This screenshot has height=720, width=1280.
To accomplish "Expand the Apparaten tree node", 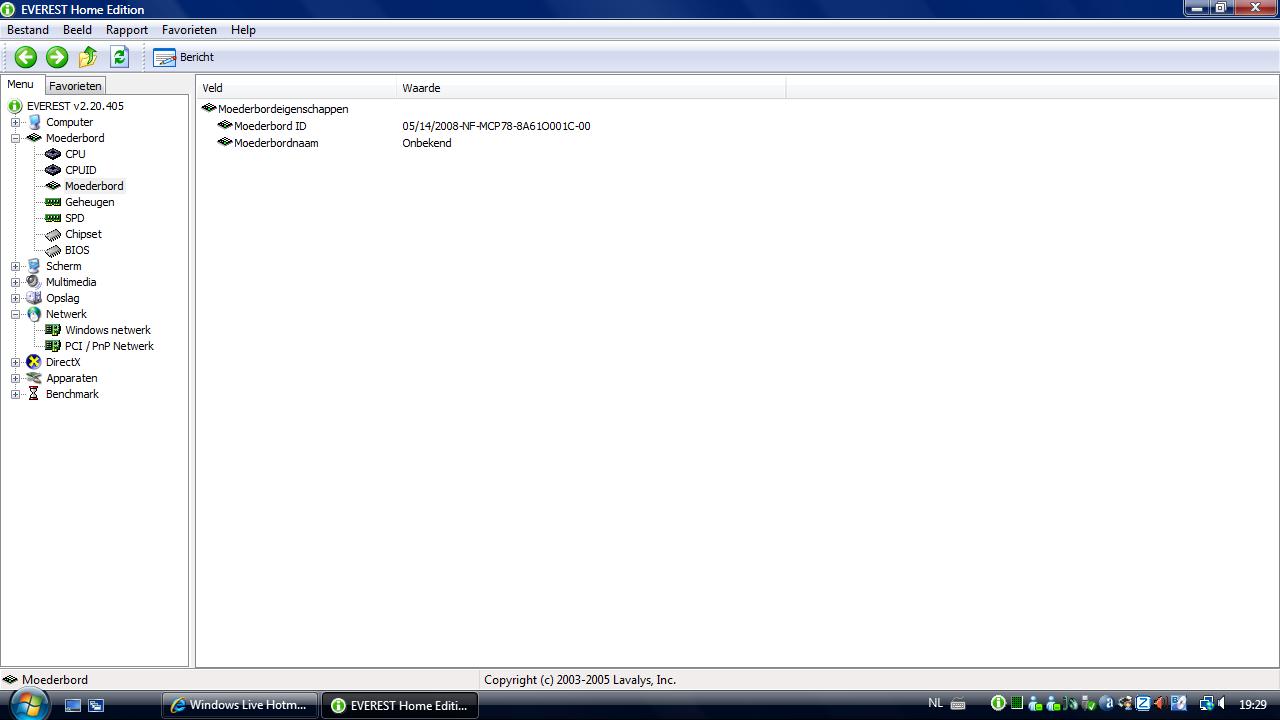I will [x=15, y=378].
